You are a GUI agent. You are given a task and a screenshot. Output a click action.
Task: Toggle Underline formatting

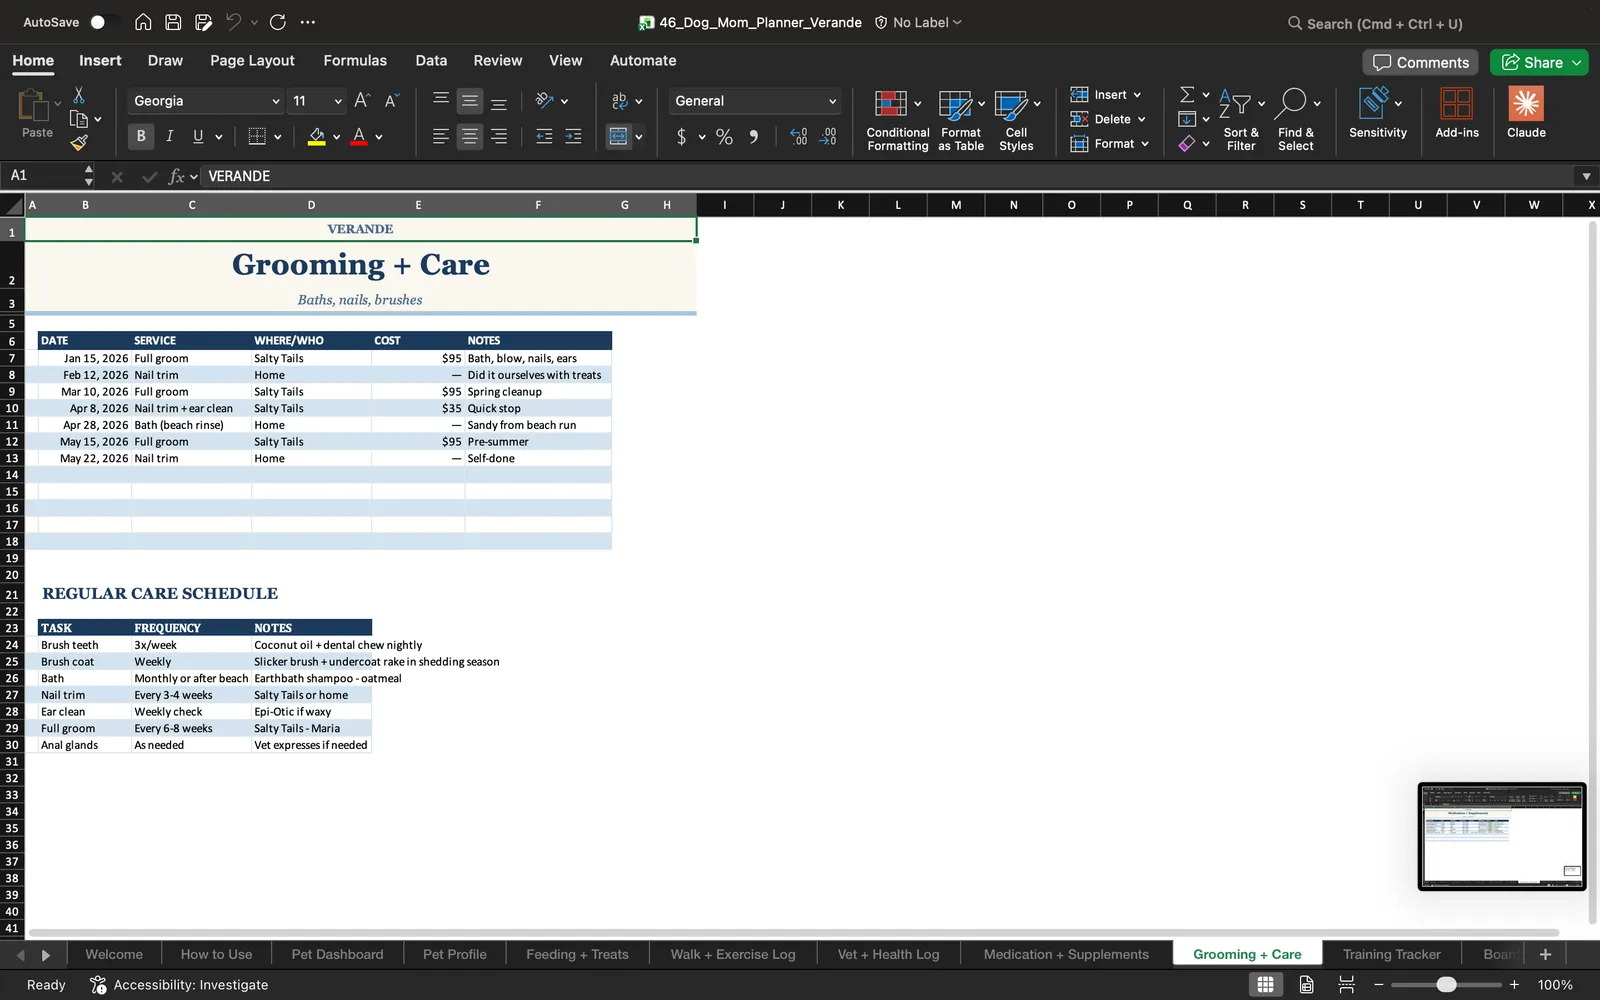[x=198, y=136]
